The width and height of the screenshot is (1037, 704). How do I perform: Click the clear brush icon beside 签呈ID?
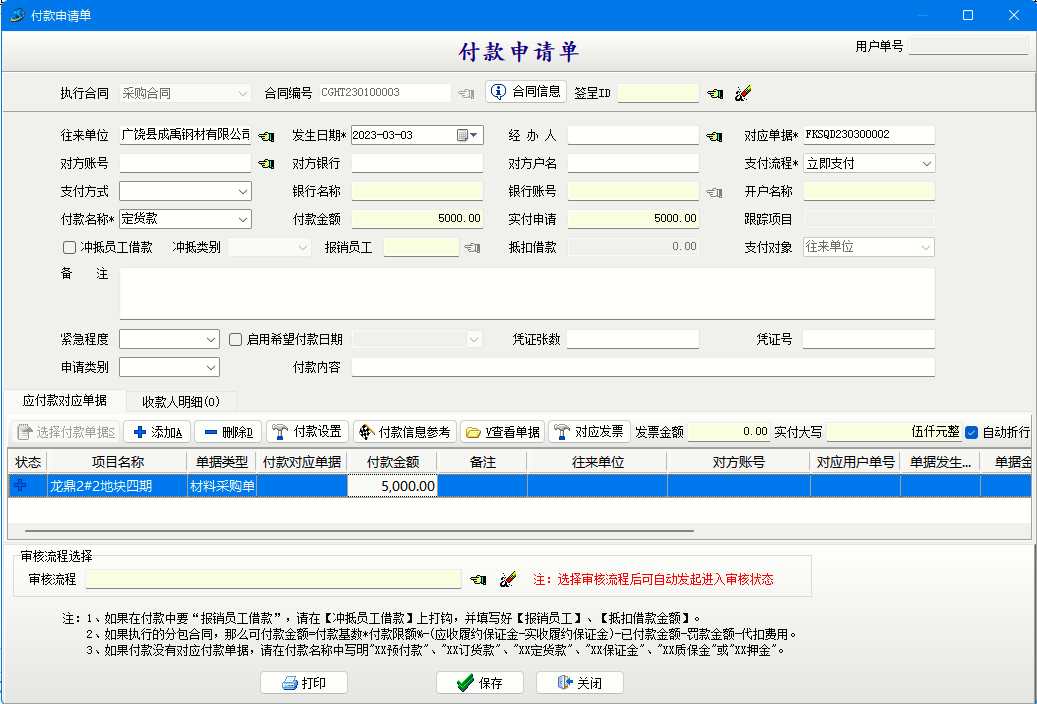[742, 93]
